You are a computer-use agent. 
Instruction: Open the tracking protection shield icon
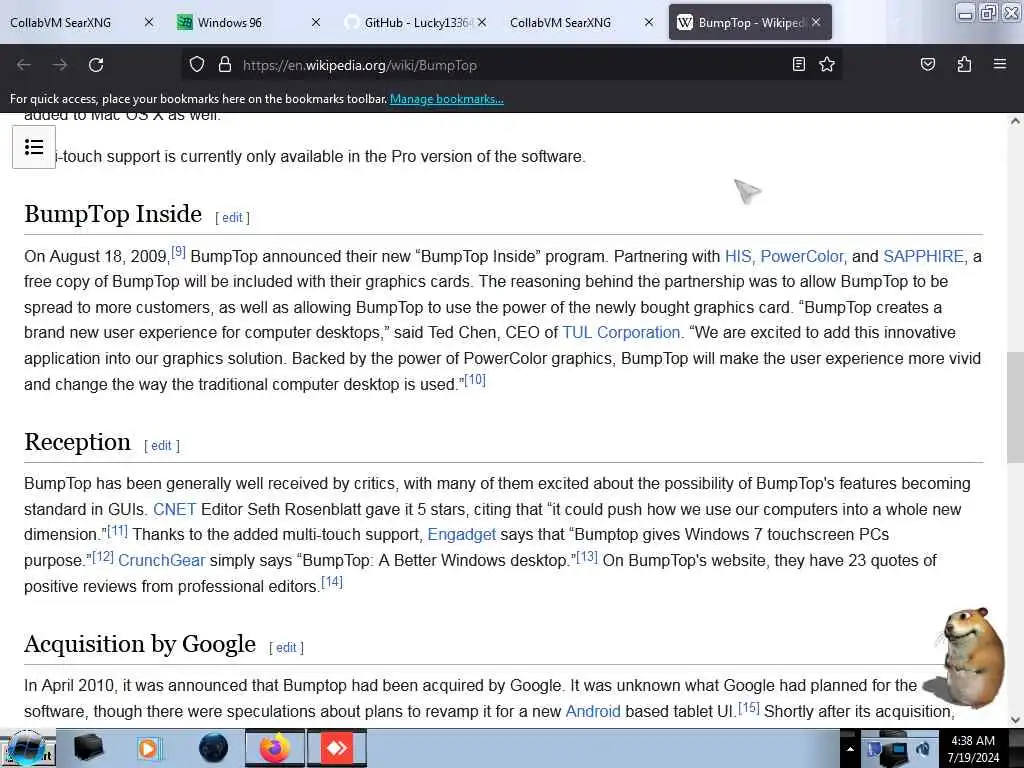click(x=197, y=65)
